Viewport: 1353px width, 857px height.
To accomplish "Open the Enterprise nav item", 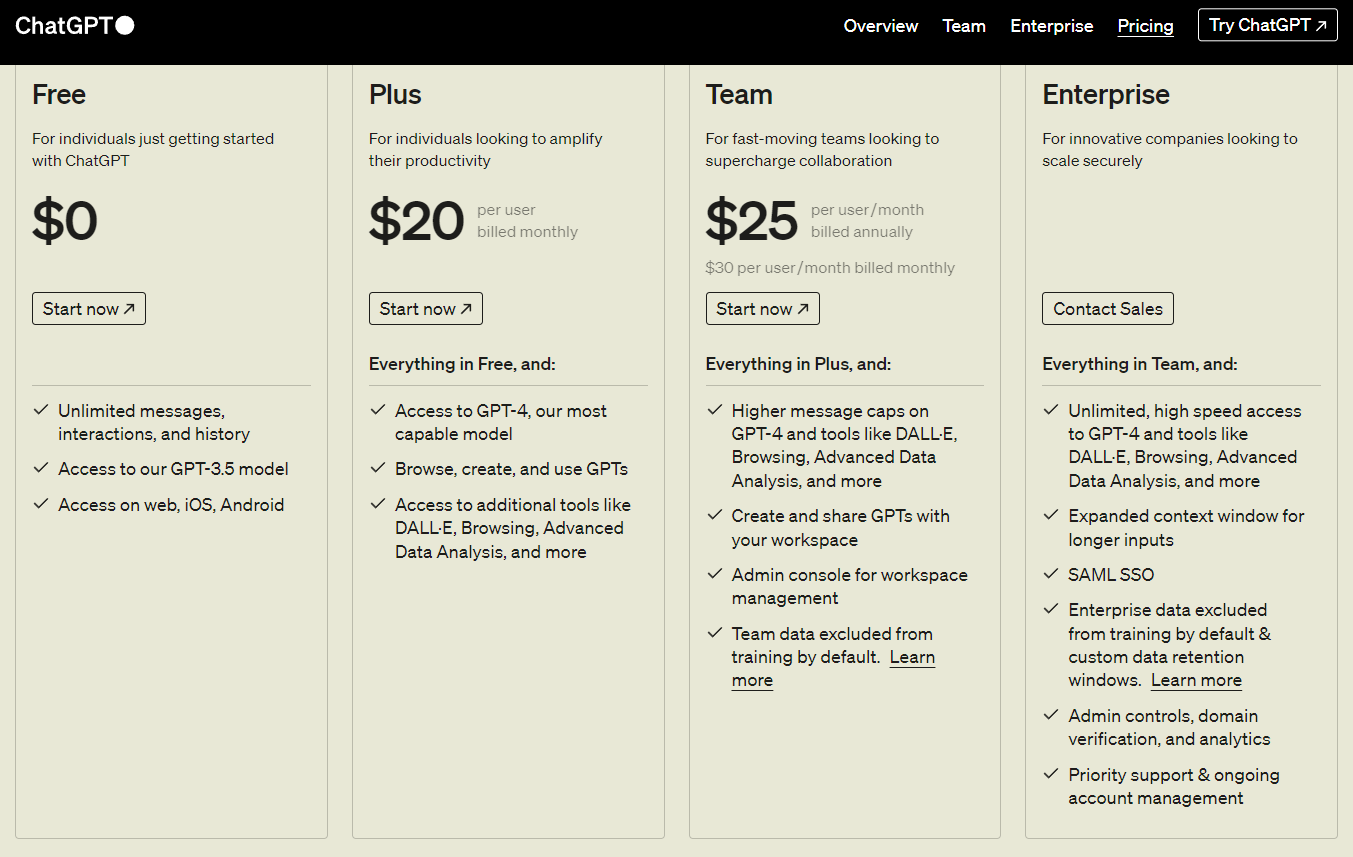I will 1052,26.
